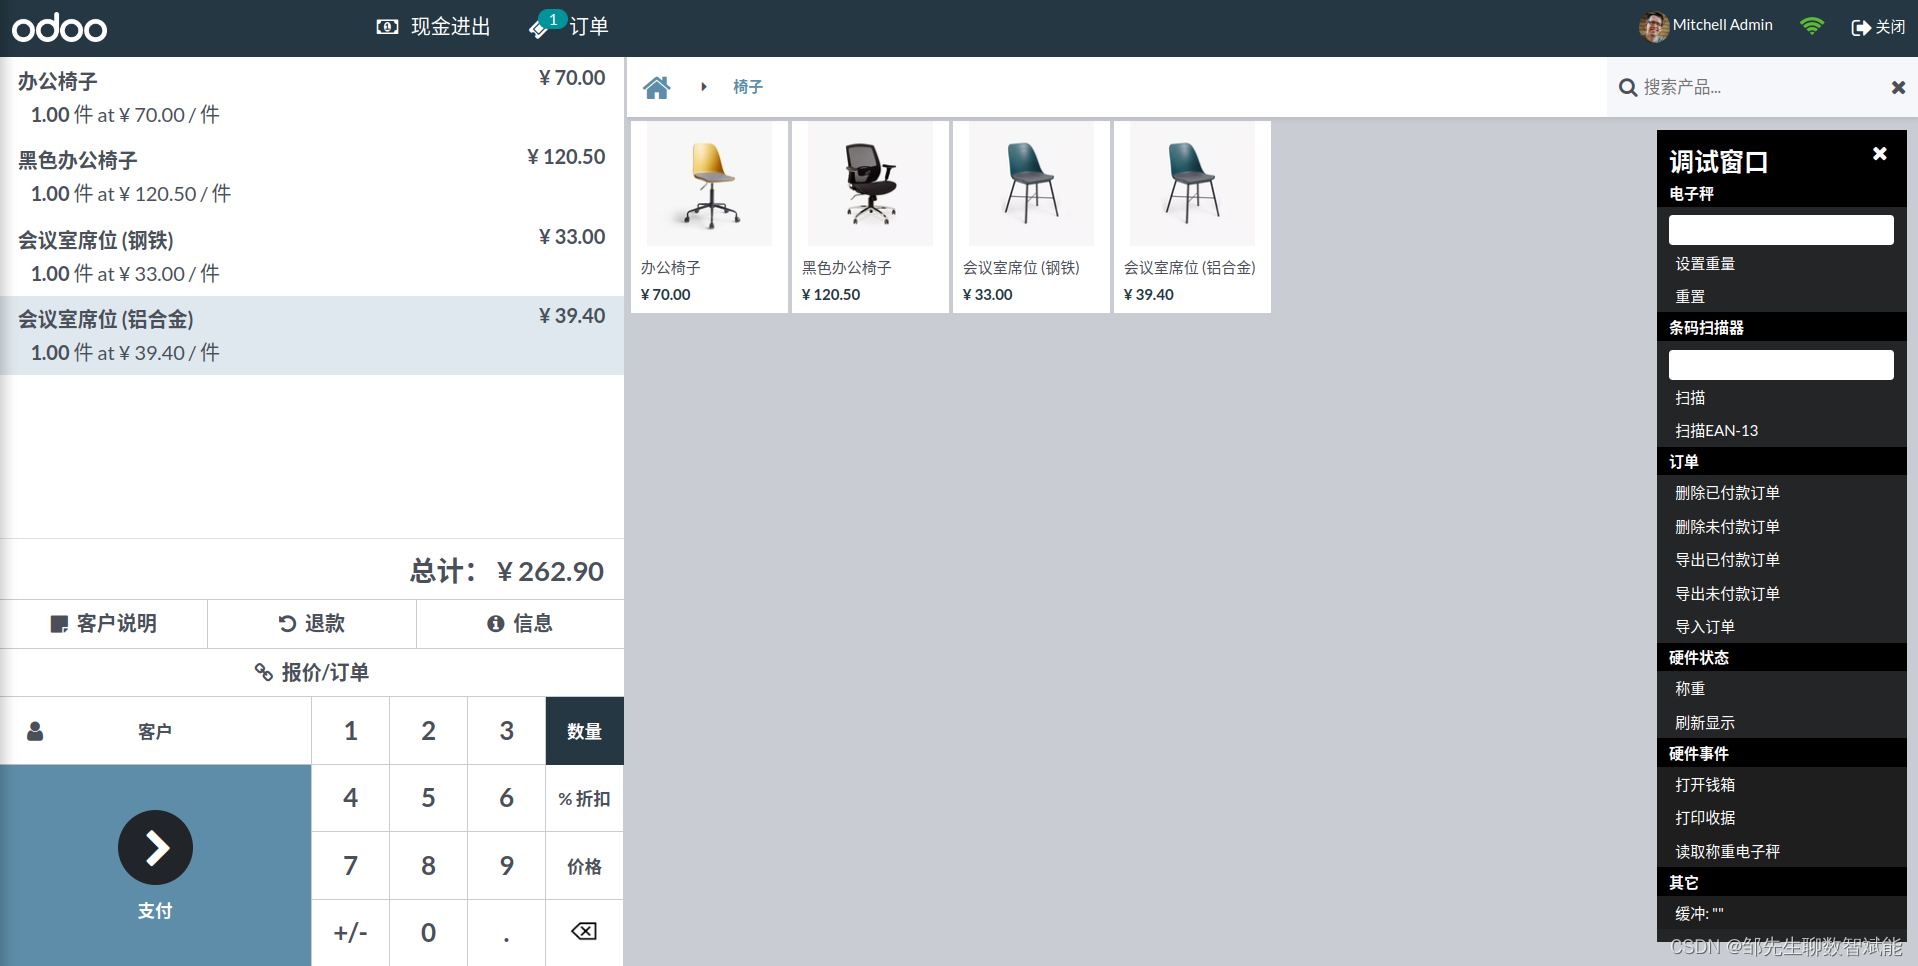Tap numpad digit 0

tap(428, 933)
